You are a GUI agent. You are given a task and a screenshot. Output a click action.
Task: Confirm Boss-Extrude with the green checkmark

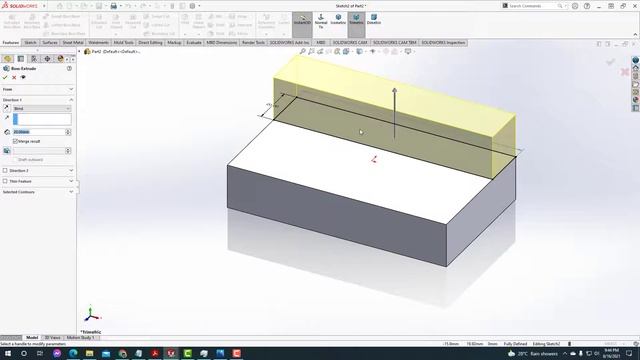(x=5, y=77)
